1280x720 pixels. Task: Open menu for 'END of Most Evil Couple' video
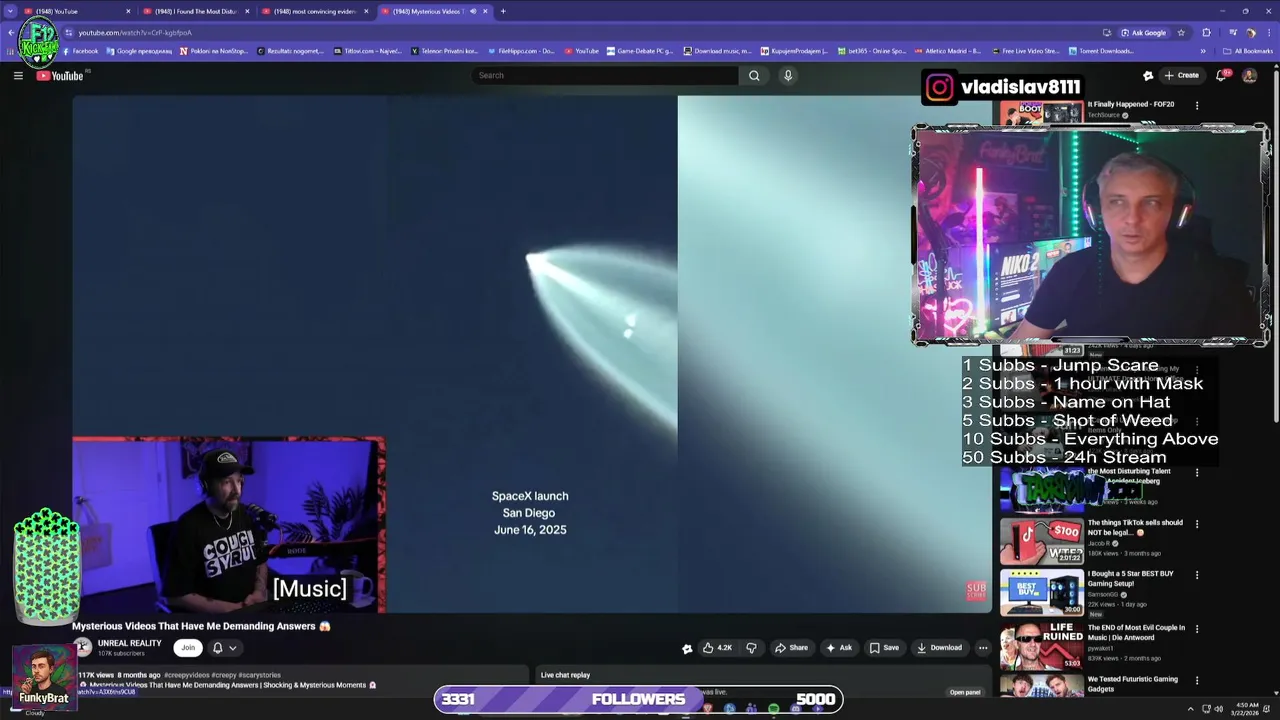click(1197, 629)
